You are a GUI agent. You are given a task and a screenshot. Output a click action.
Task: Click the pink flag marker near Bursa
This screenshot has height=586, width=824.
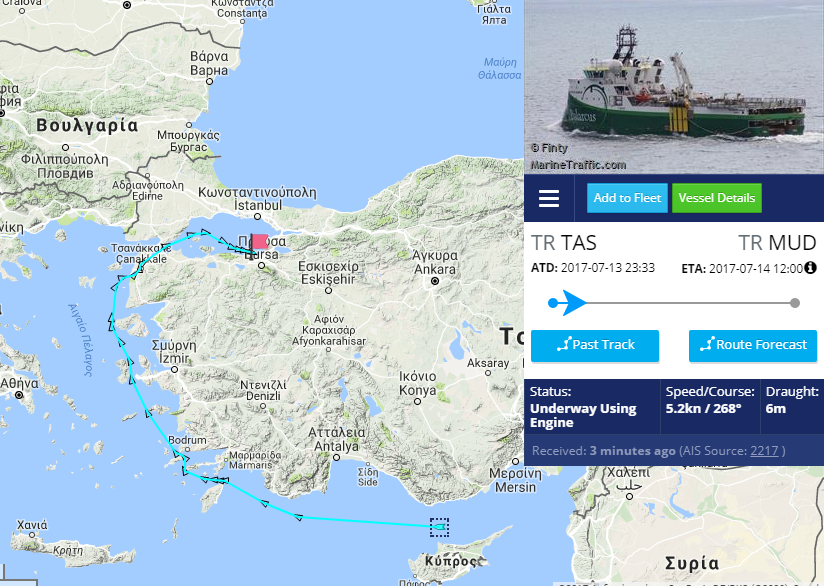[x=260, y=242]
